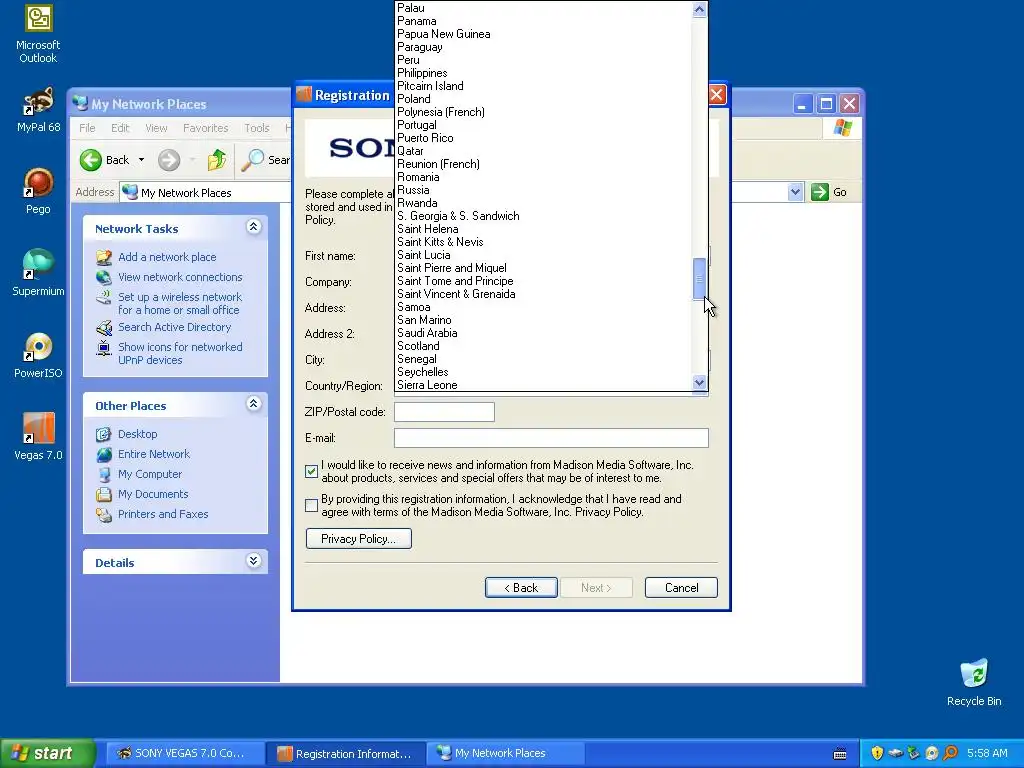Click the Entire Network icon
The image size is (1024, 768).
pyautogui.click(x=104, y=454)
